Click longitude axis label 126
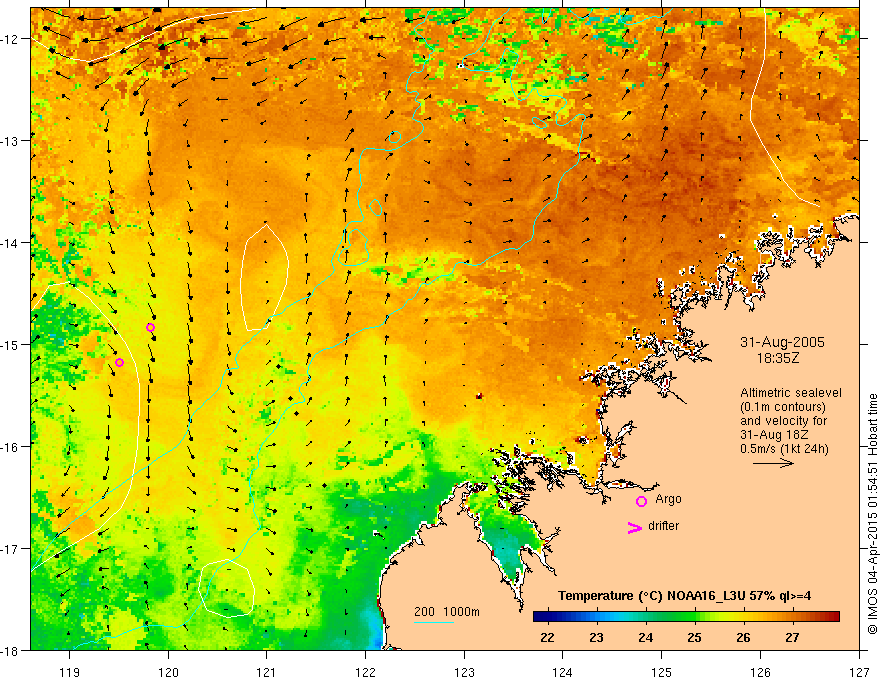 point(760,672)
